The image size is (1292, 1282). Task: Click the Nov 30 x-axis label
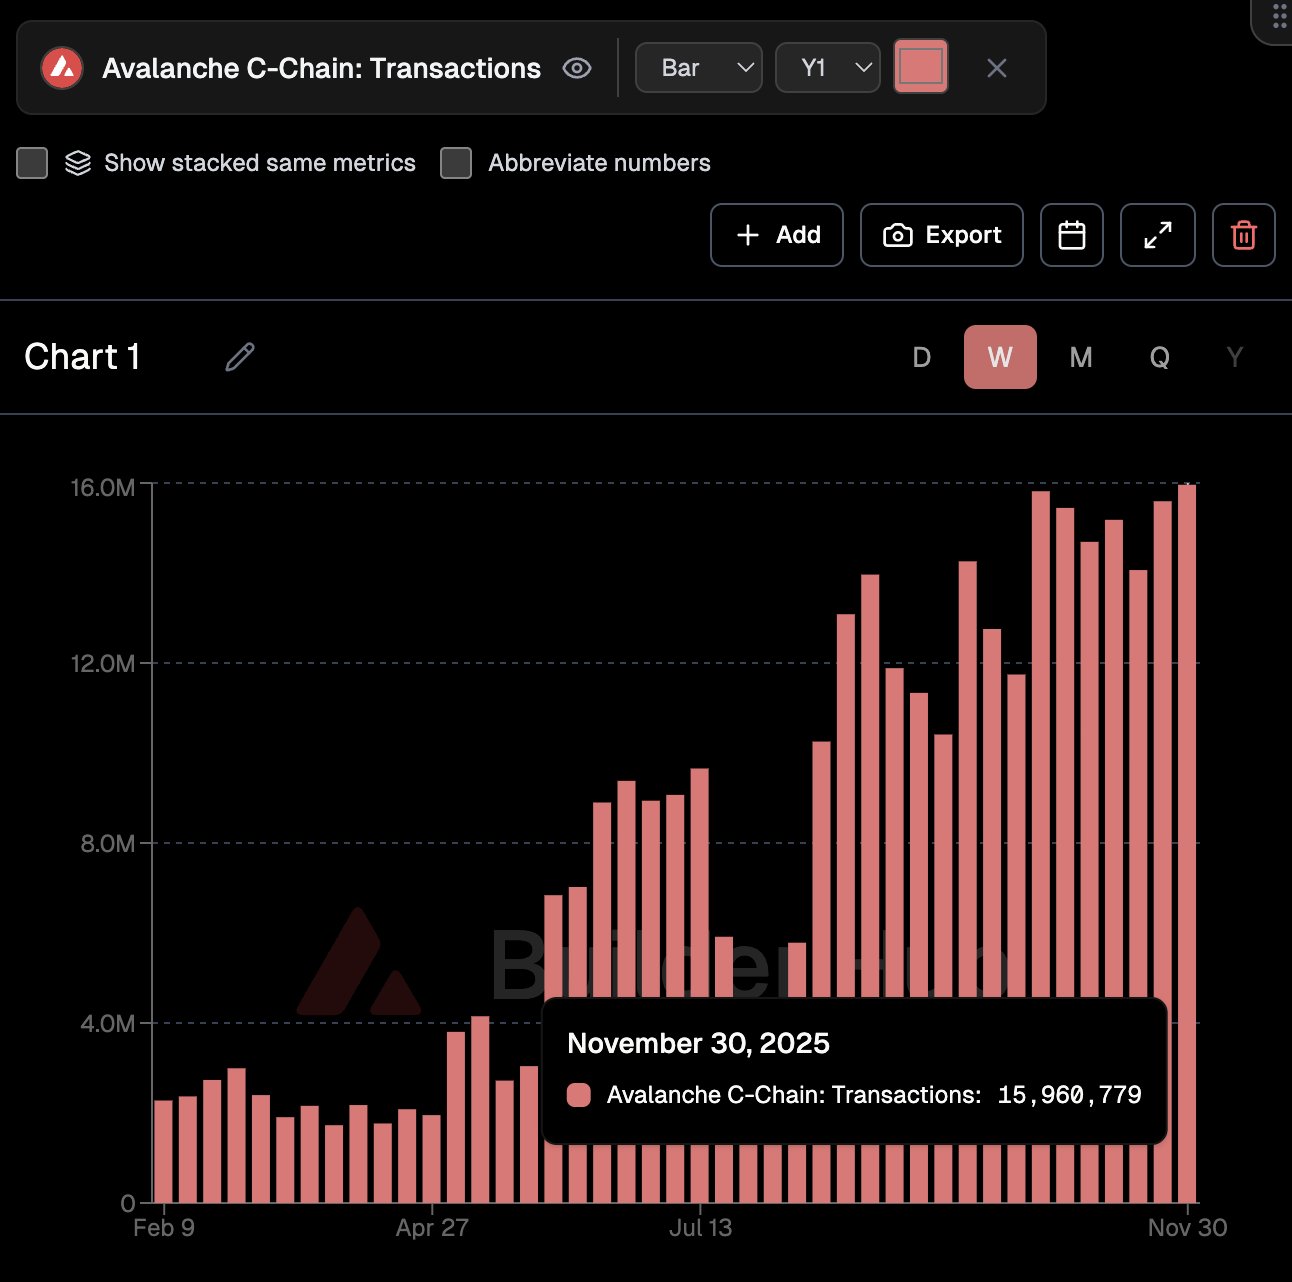click(1187, 1228)
